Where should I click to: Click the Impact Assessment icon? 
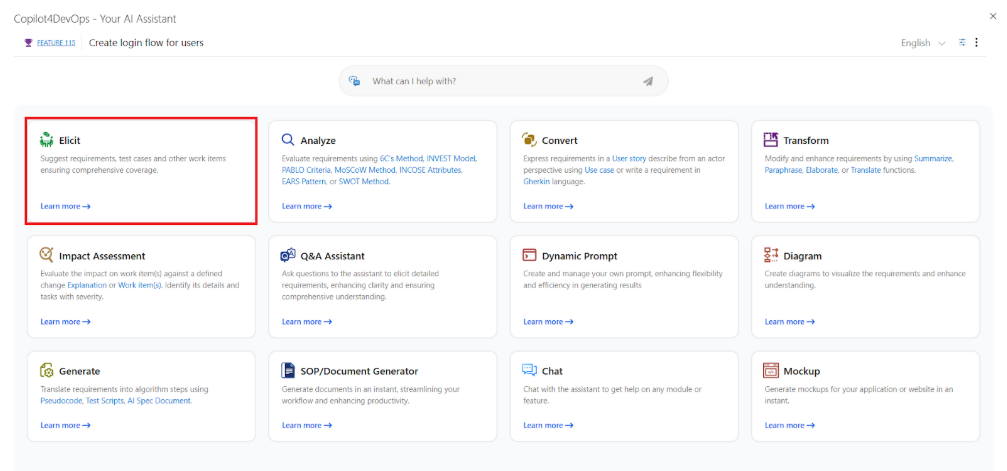pos(46,254)
